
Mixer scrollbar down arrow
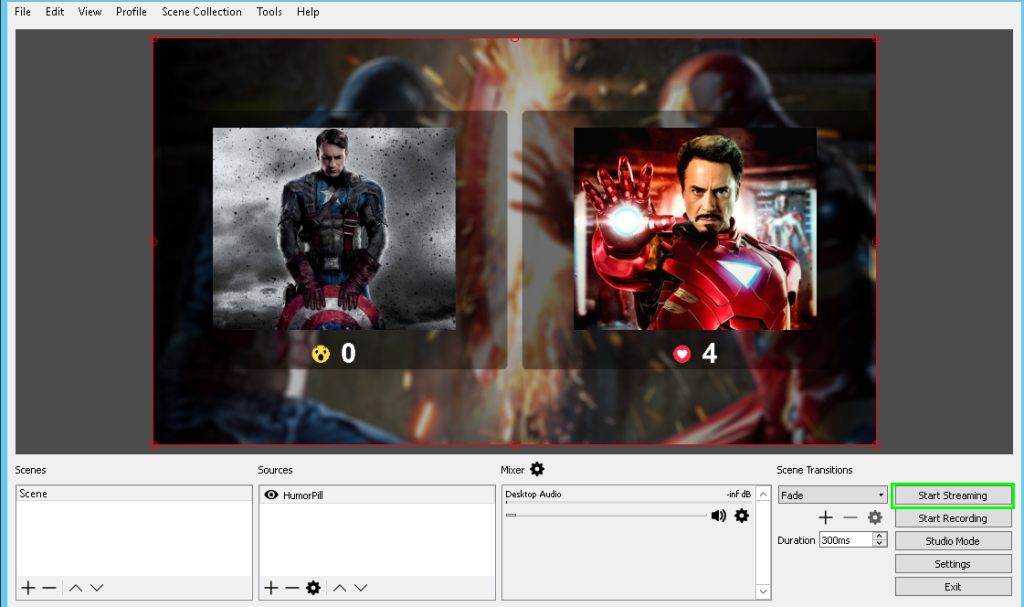pyautogui.click(x=763, y=592)
